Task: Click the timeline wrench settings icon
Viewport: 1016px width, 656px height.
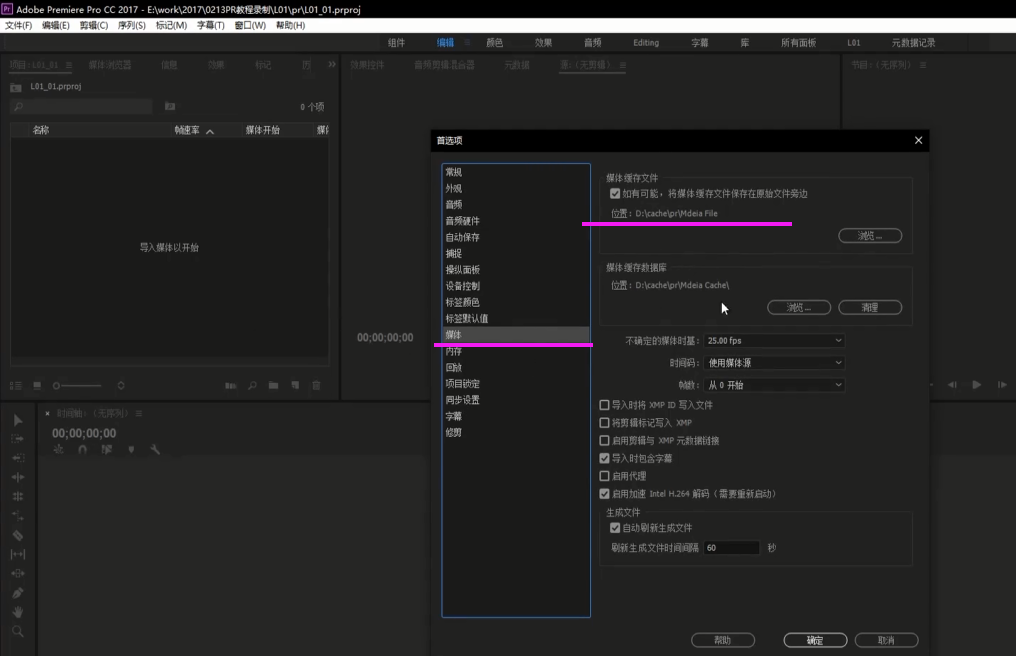Action: [x=155, y=450]
